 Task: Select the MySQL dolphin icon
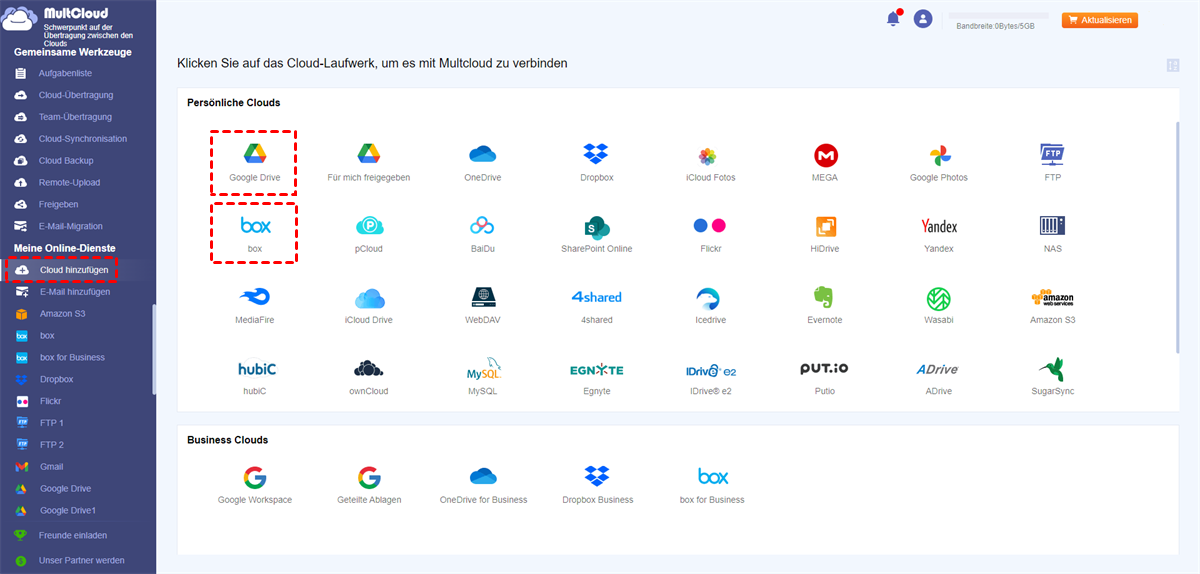(483, 369)
